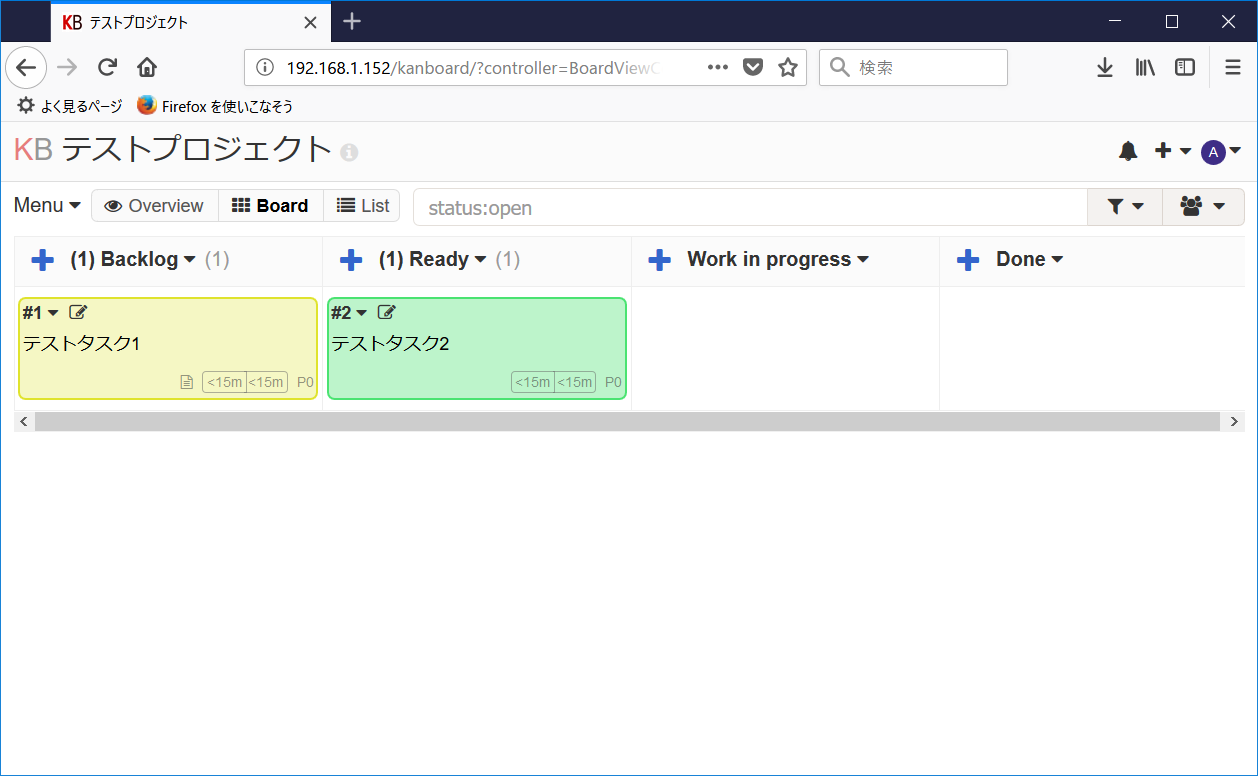The width and height of the screenshot is (1258, 776).
Task: Click the plus icon on Done column
Action: (968, 259)
